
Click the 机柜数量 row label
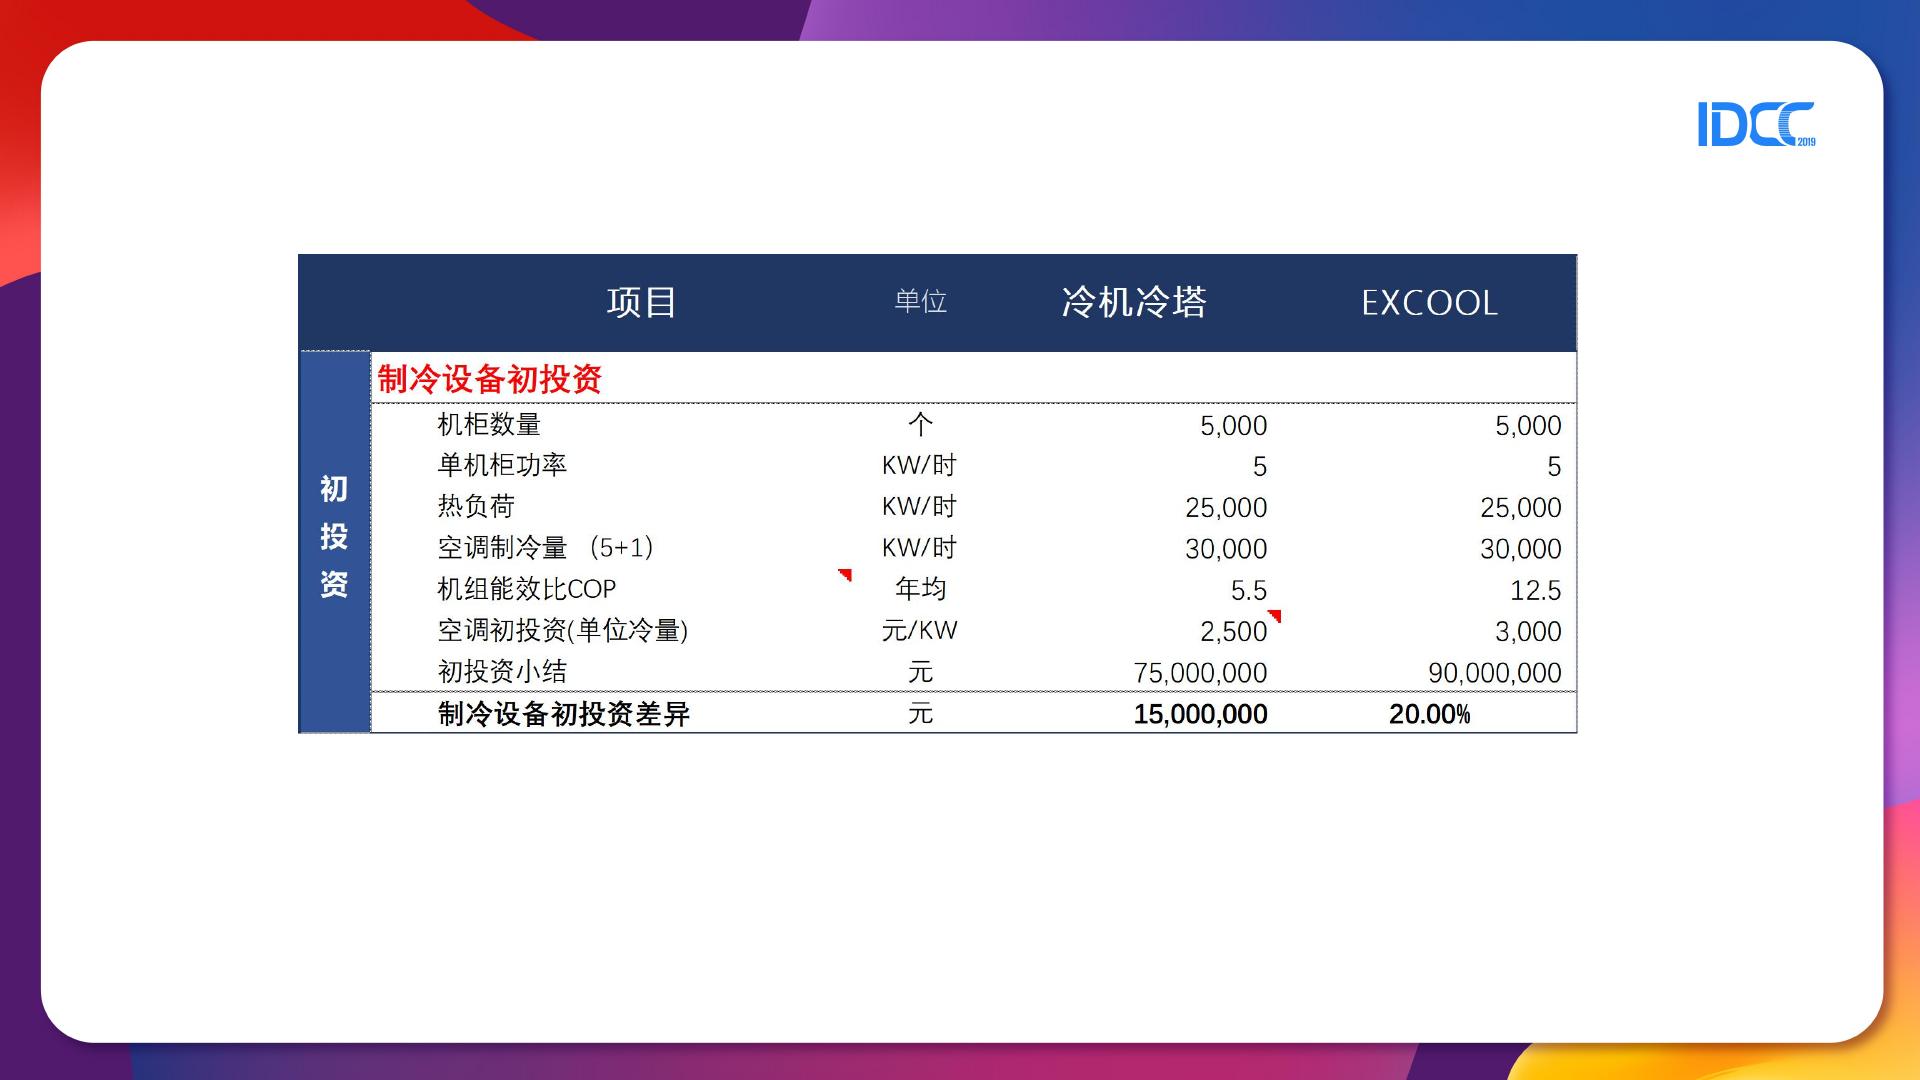pos(489,425)
